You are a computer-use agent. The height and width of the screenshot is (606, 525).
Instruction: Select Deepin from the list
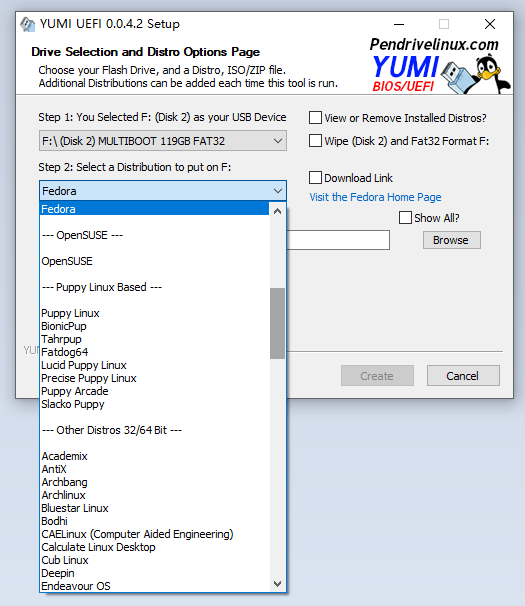pos(154,573)
